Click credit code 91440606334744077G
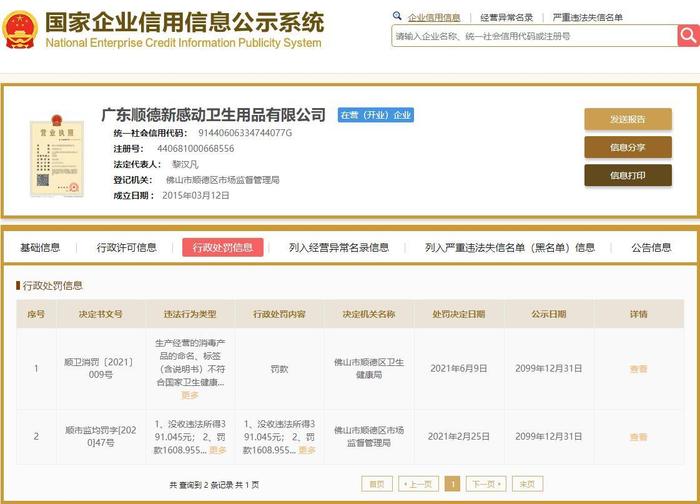 point(245,133)
